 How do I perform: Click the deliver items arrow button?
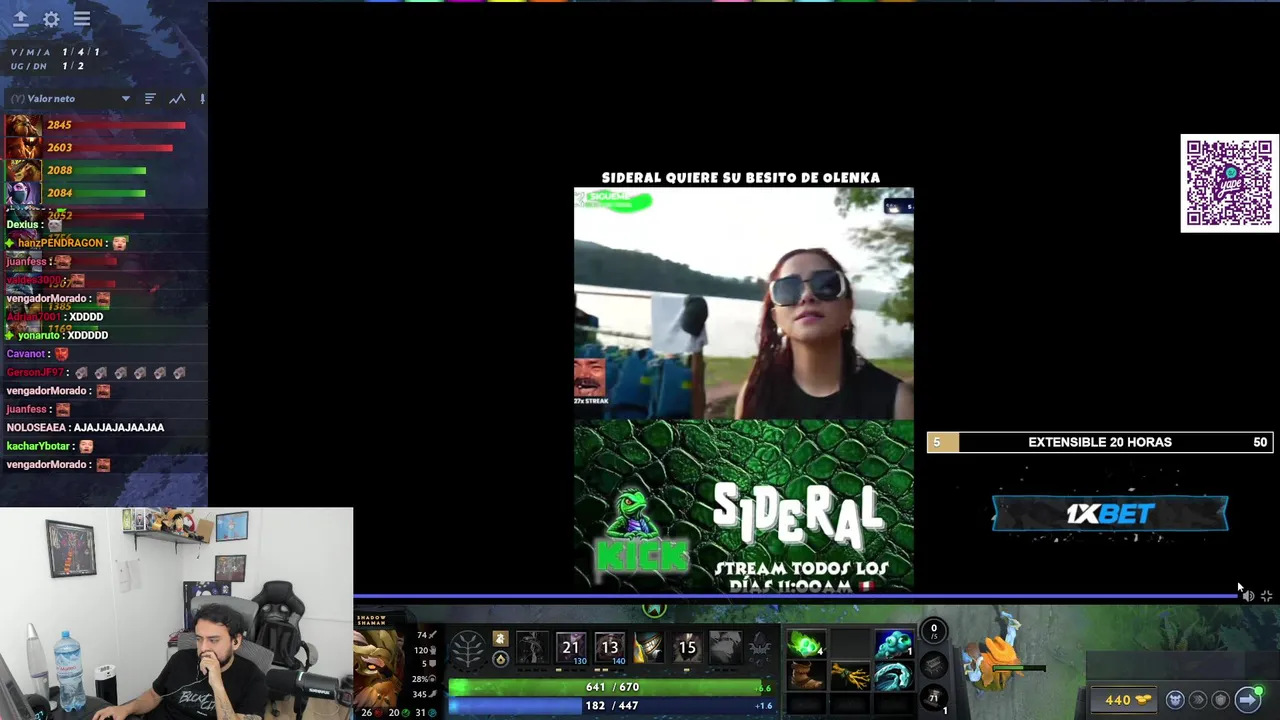coord(1247,699)
